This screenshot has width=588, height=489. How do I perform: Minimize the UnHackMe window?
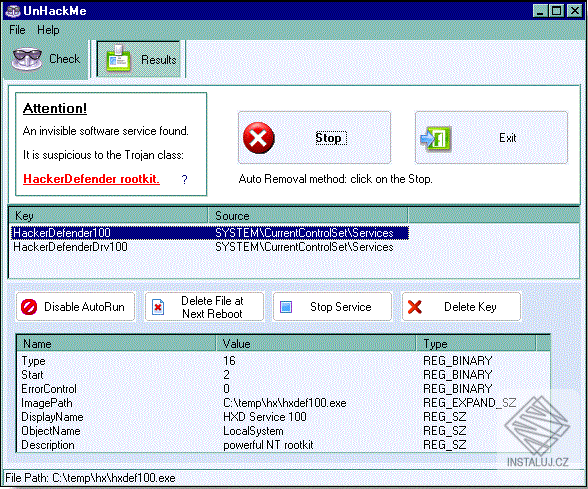pyautogui.click(x=540, y=10)
